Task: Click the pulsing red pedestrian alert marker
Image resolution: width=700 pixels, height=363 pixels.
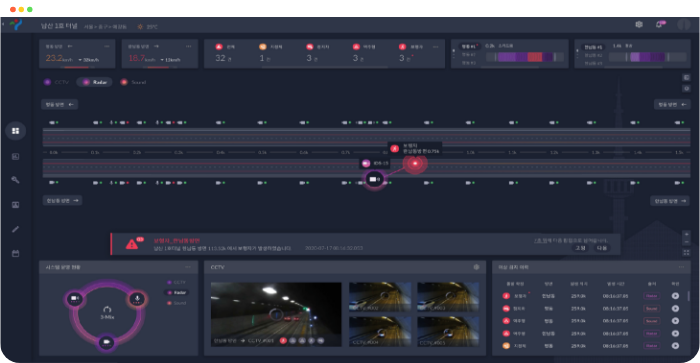Action: (x=415, y=163)
